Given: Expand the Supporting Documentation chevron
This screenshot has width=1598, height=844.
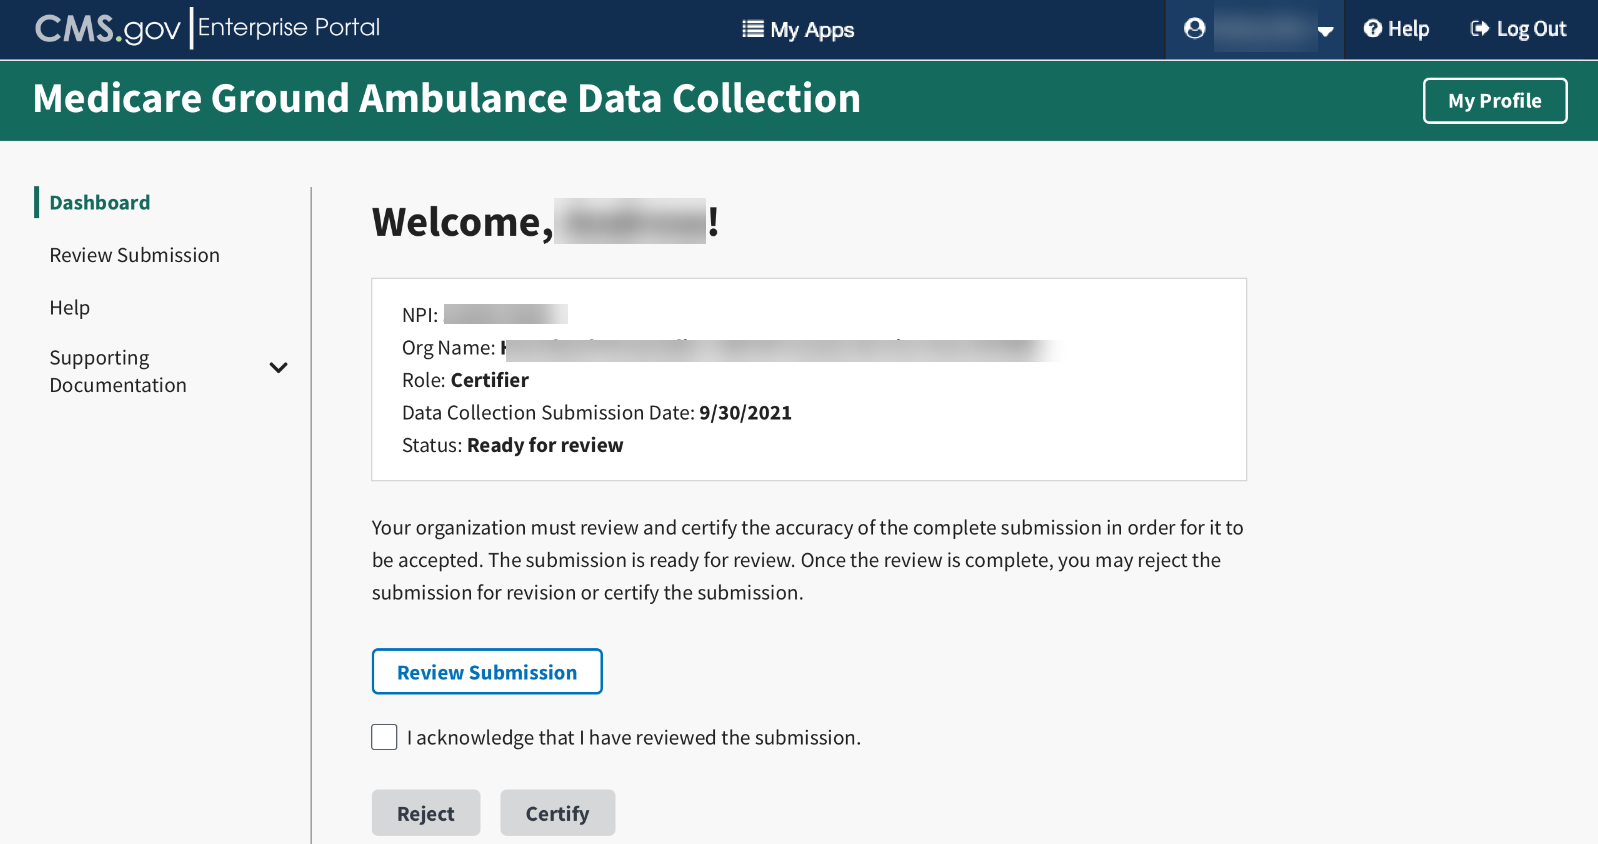Looking at the screenshot, I should click(x=279, y=368).
